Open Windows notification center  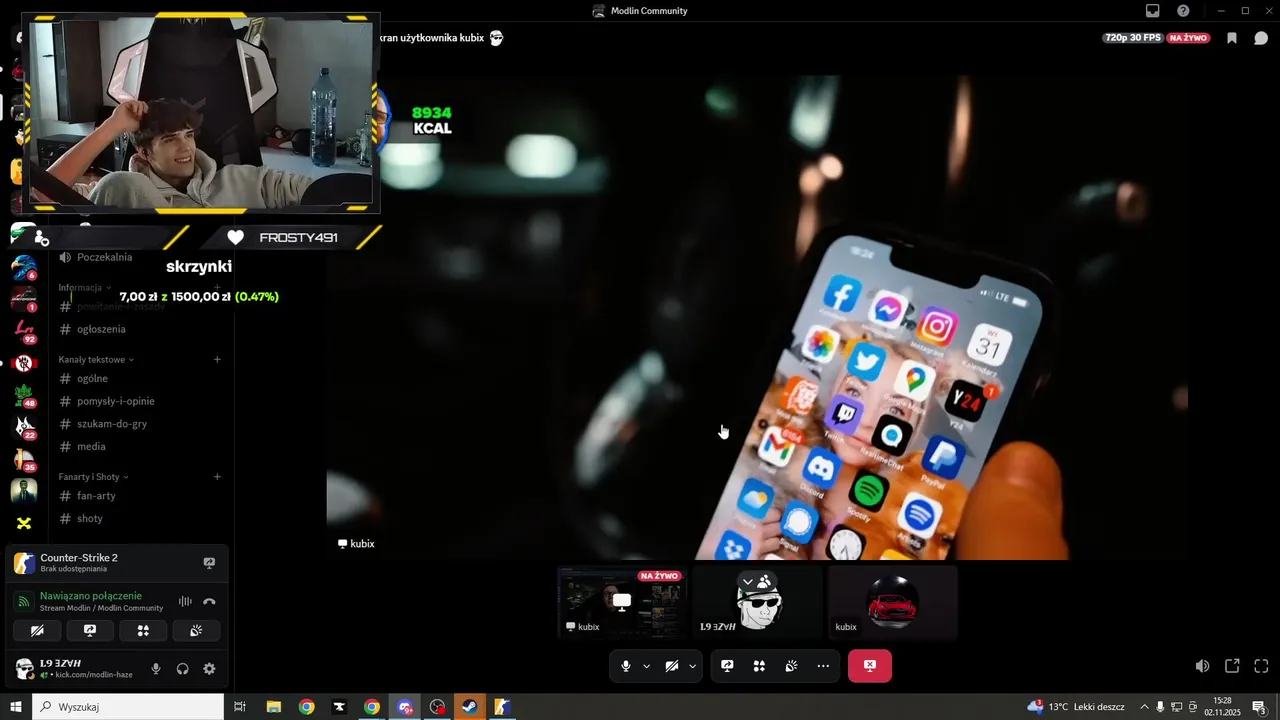point(1260,707)
